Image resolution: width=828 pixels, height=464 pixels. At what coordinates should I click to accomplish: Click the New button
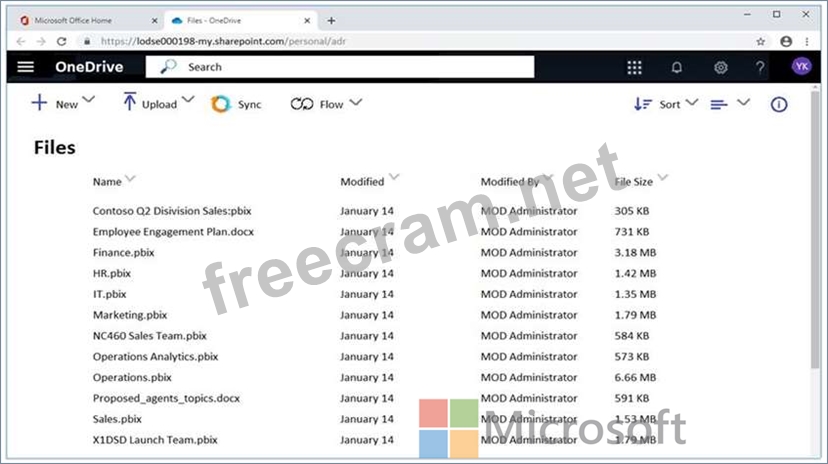[x=54, y=104]
